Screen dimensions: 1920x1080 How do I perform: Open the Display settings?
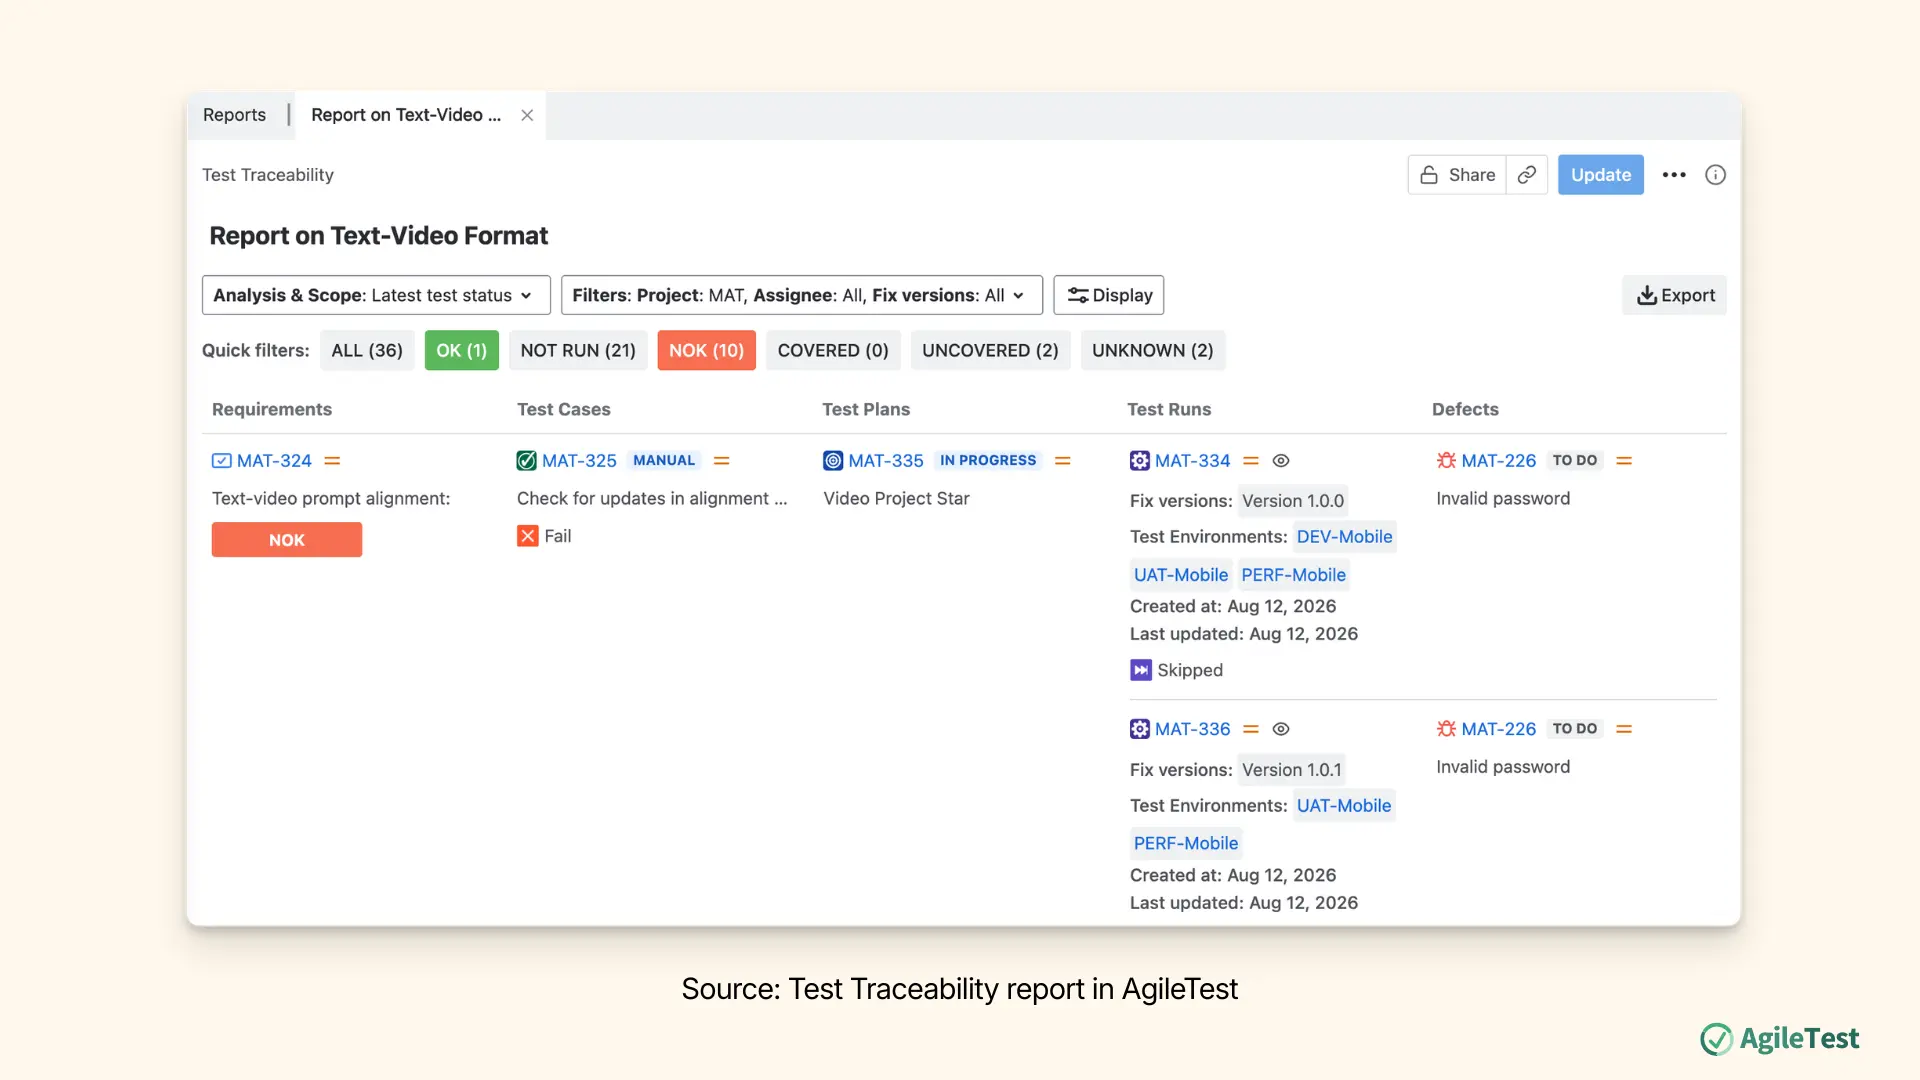(1109, 295)
